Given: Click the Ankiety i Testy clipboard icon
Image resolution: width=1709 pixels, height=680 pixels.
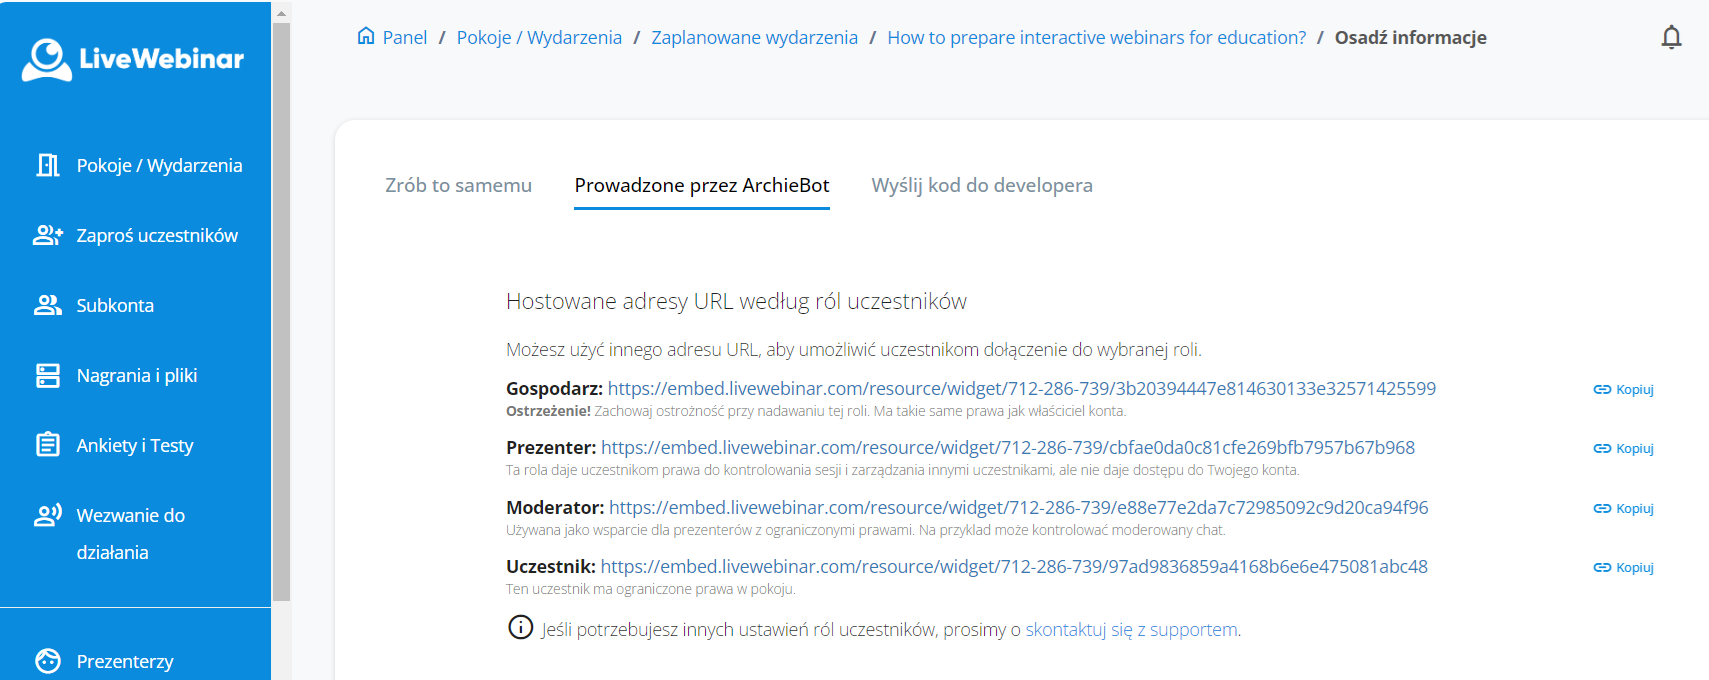Looking at the screenshot, I should click(47, 445).
